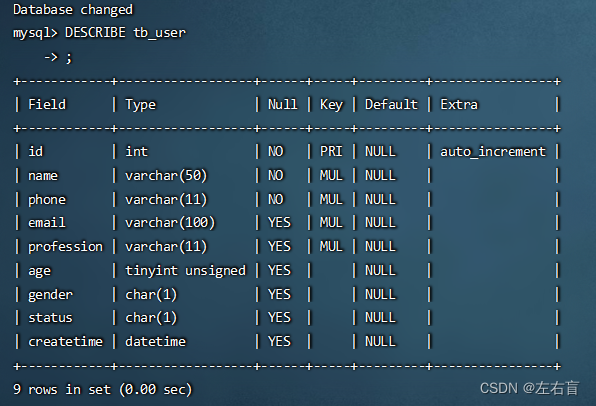The width and height of the screenshot is (596, 406).
Task: Click the 'Type' column header
Action: coord(141,105)
